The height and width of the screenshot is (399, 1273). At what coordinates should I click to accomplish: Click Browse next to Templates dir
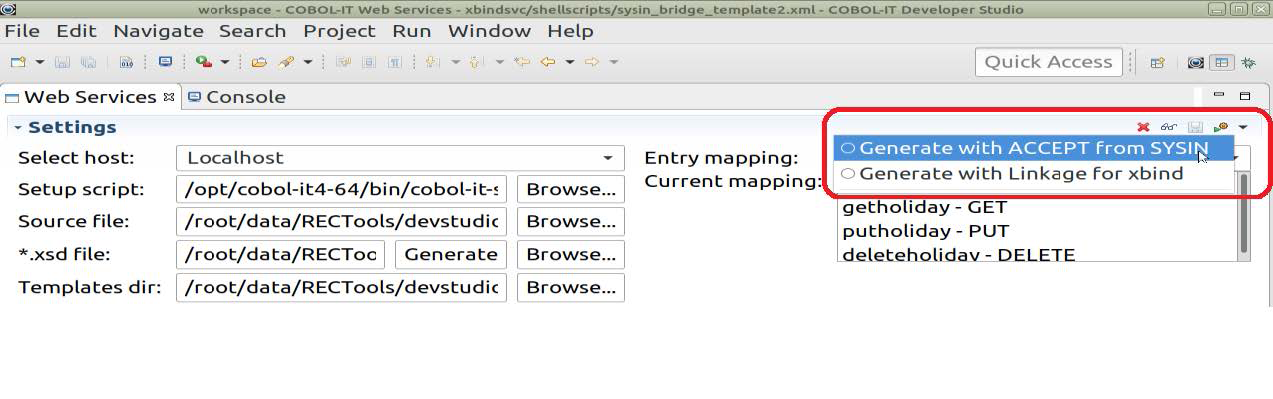pyautogui.click(x=571, y=288)
